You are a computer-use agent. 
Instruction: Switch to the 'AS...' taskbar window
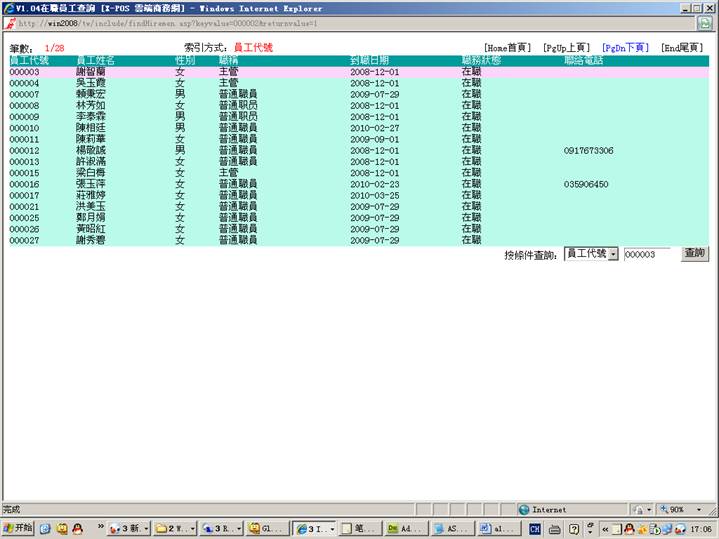(x=450, y=527)
